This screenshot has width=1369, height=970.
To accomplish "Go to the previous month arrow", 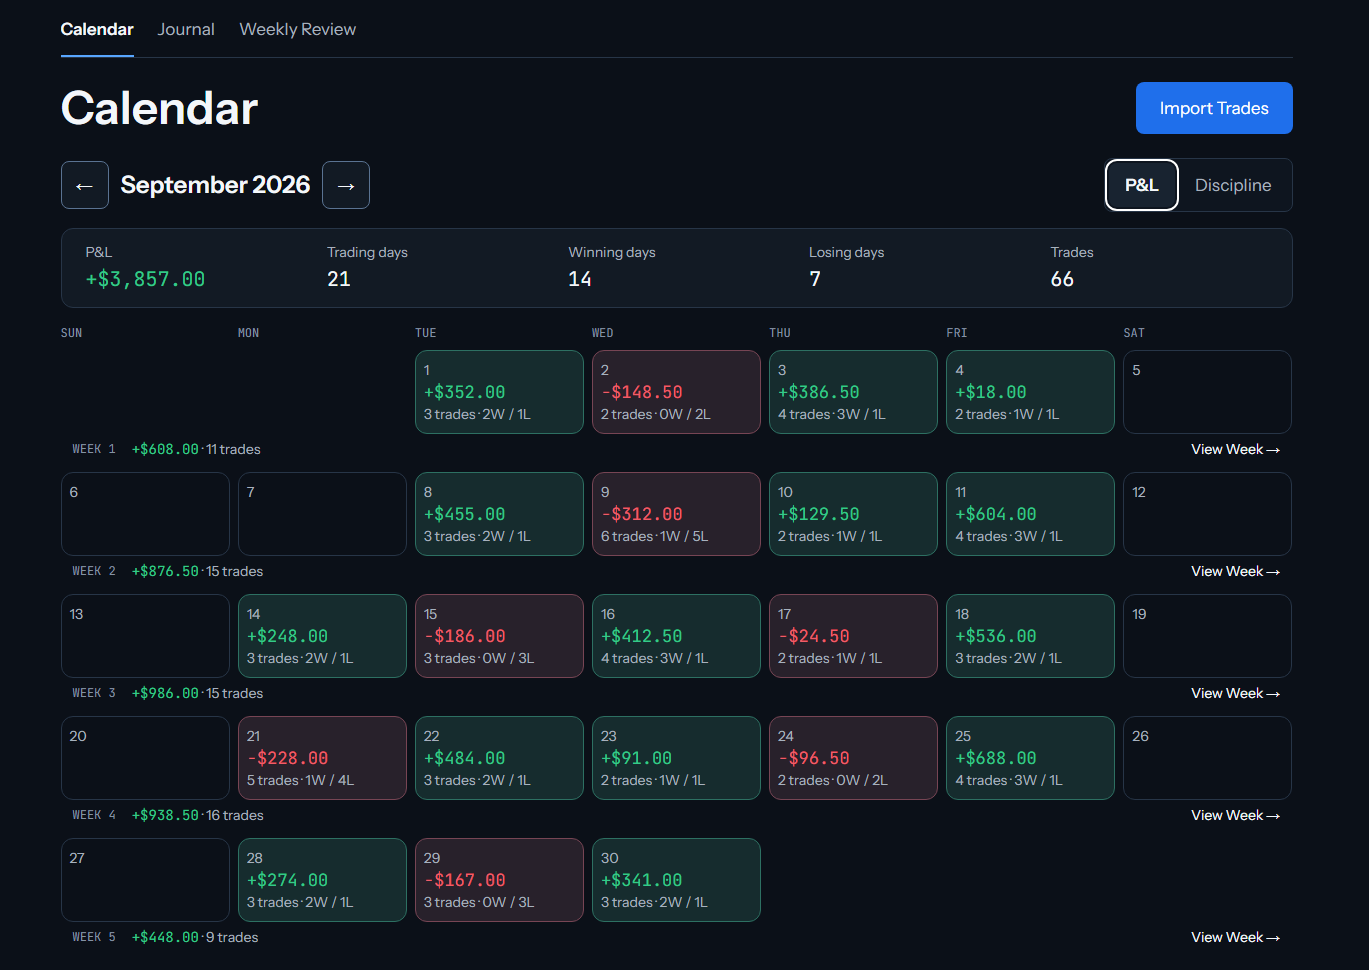I will click(85, 185).
